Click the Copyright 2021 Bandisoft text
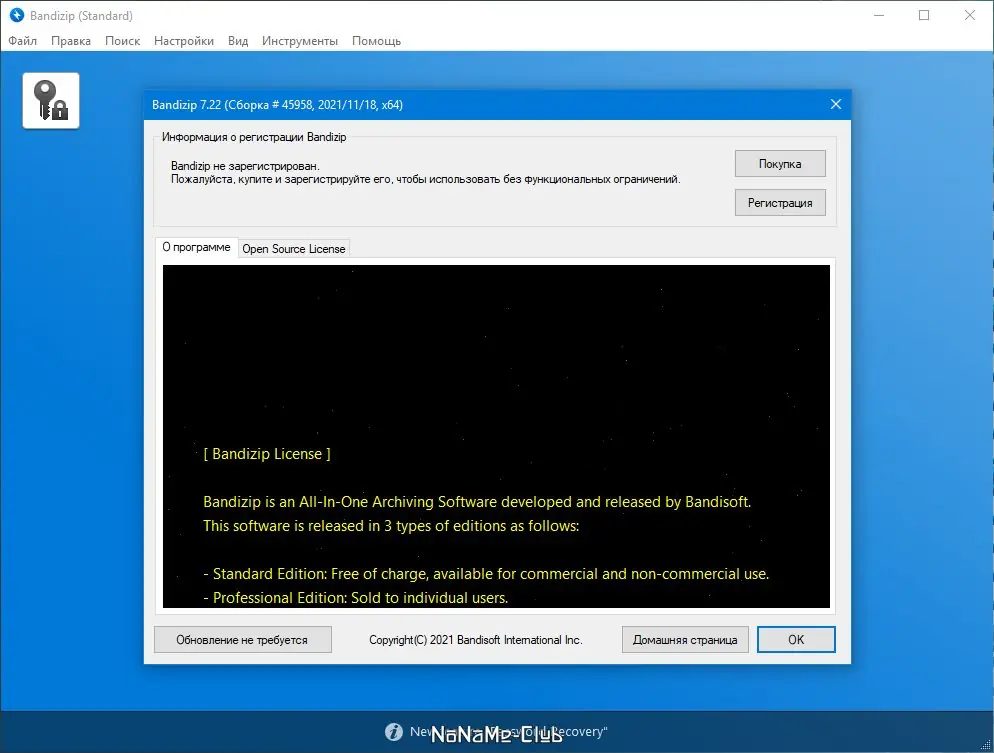This screenshot has width=994, height=753. (475, 640)
